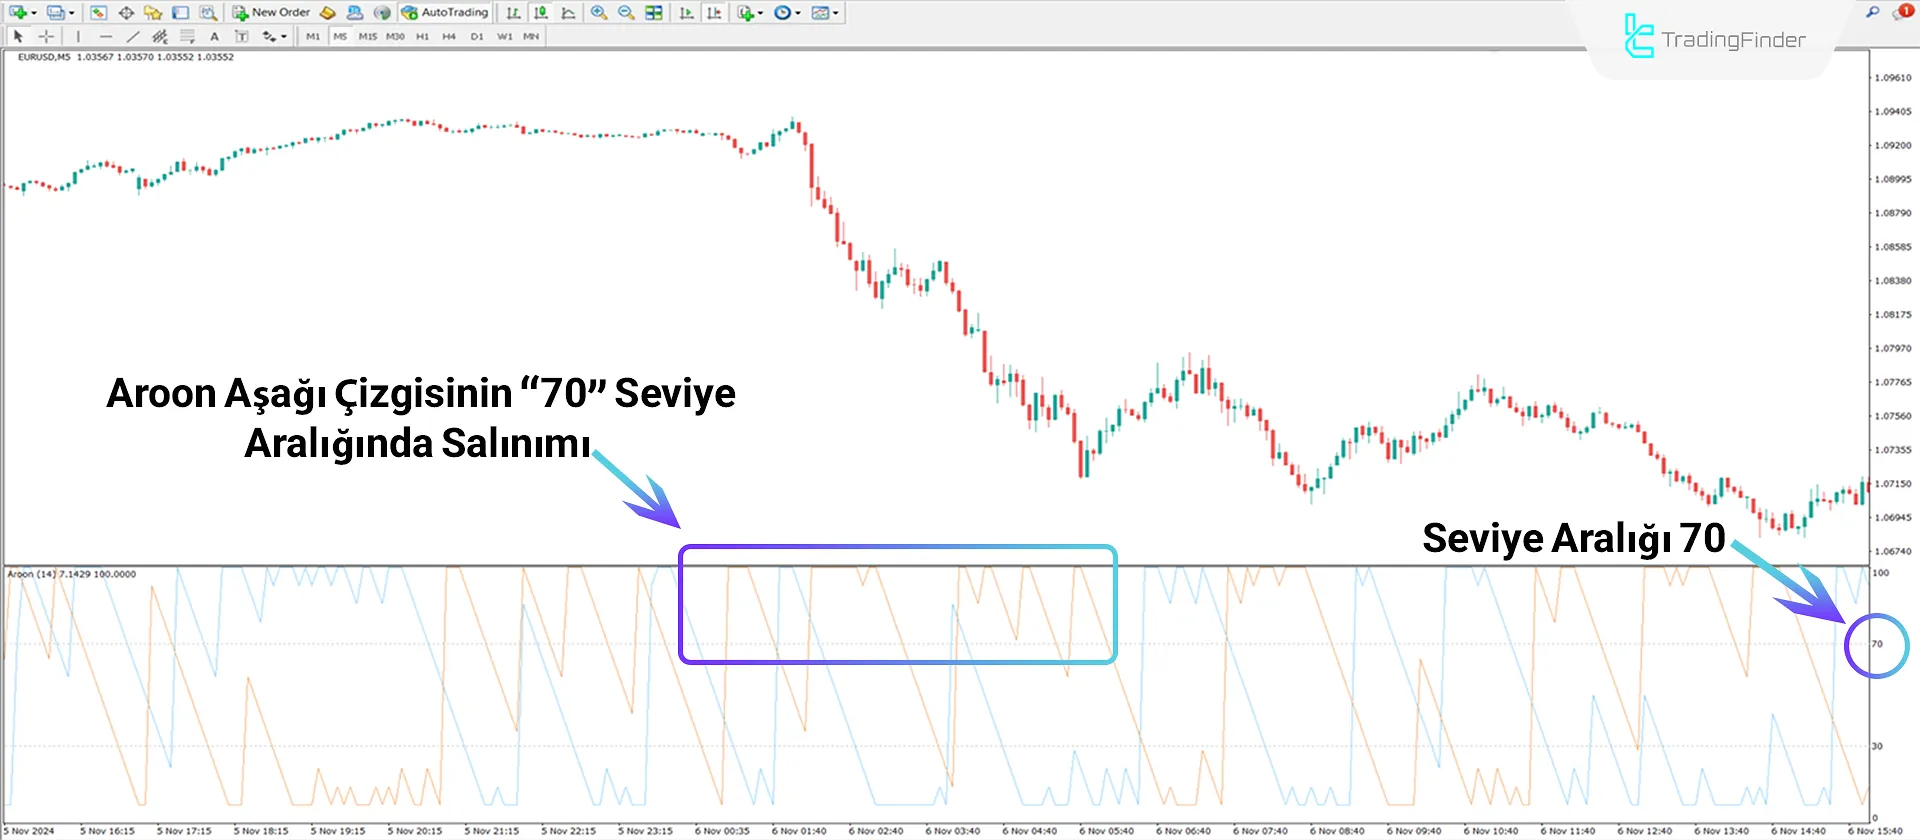Viewport: 1920px width, 840px height.
Task: Switch to W1 timeframe
Action: point(505,36)
